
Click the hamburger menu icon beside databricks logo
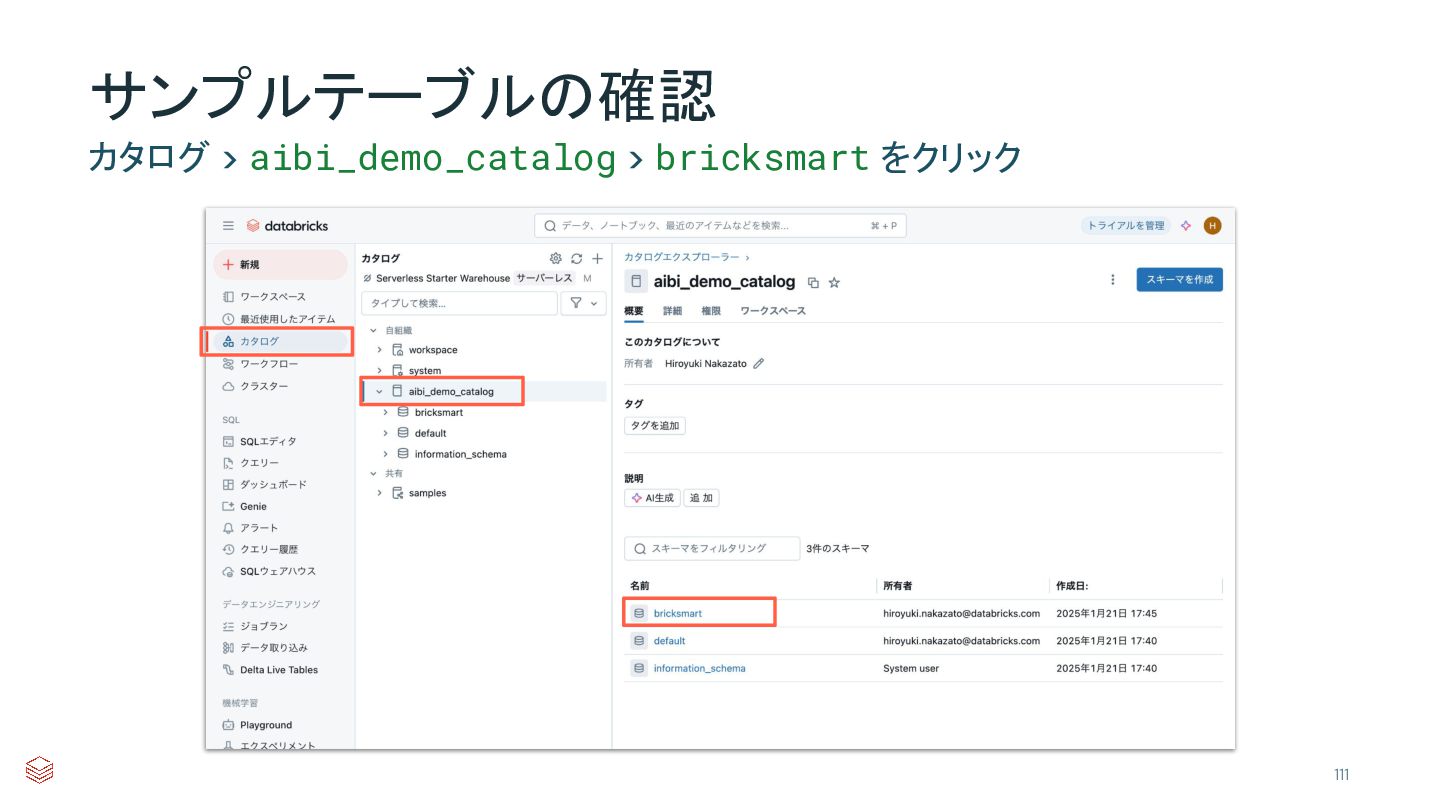228,226
